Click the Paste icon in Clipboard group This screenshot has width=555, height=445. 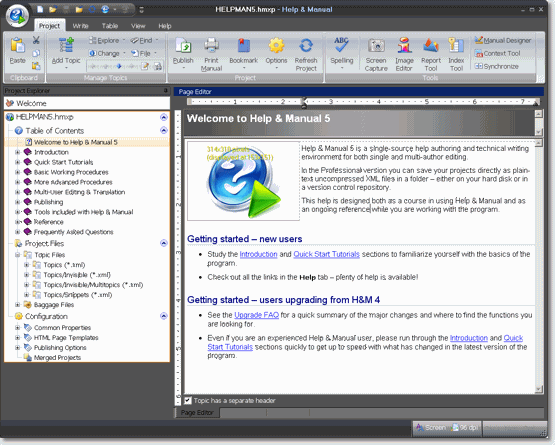(17, 45)
